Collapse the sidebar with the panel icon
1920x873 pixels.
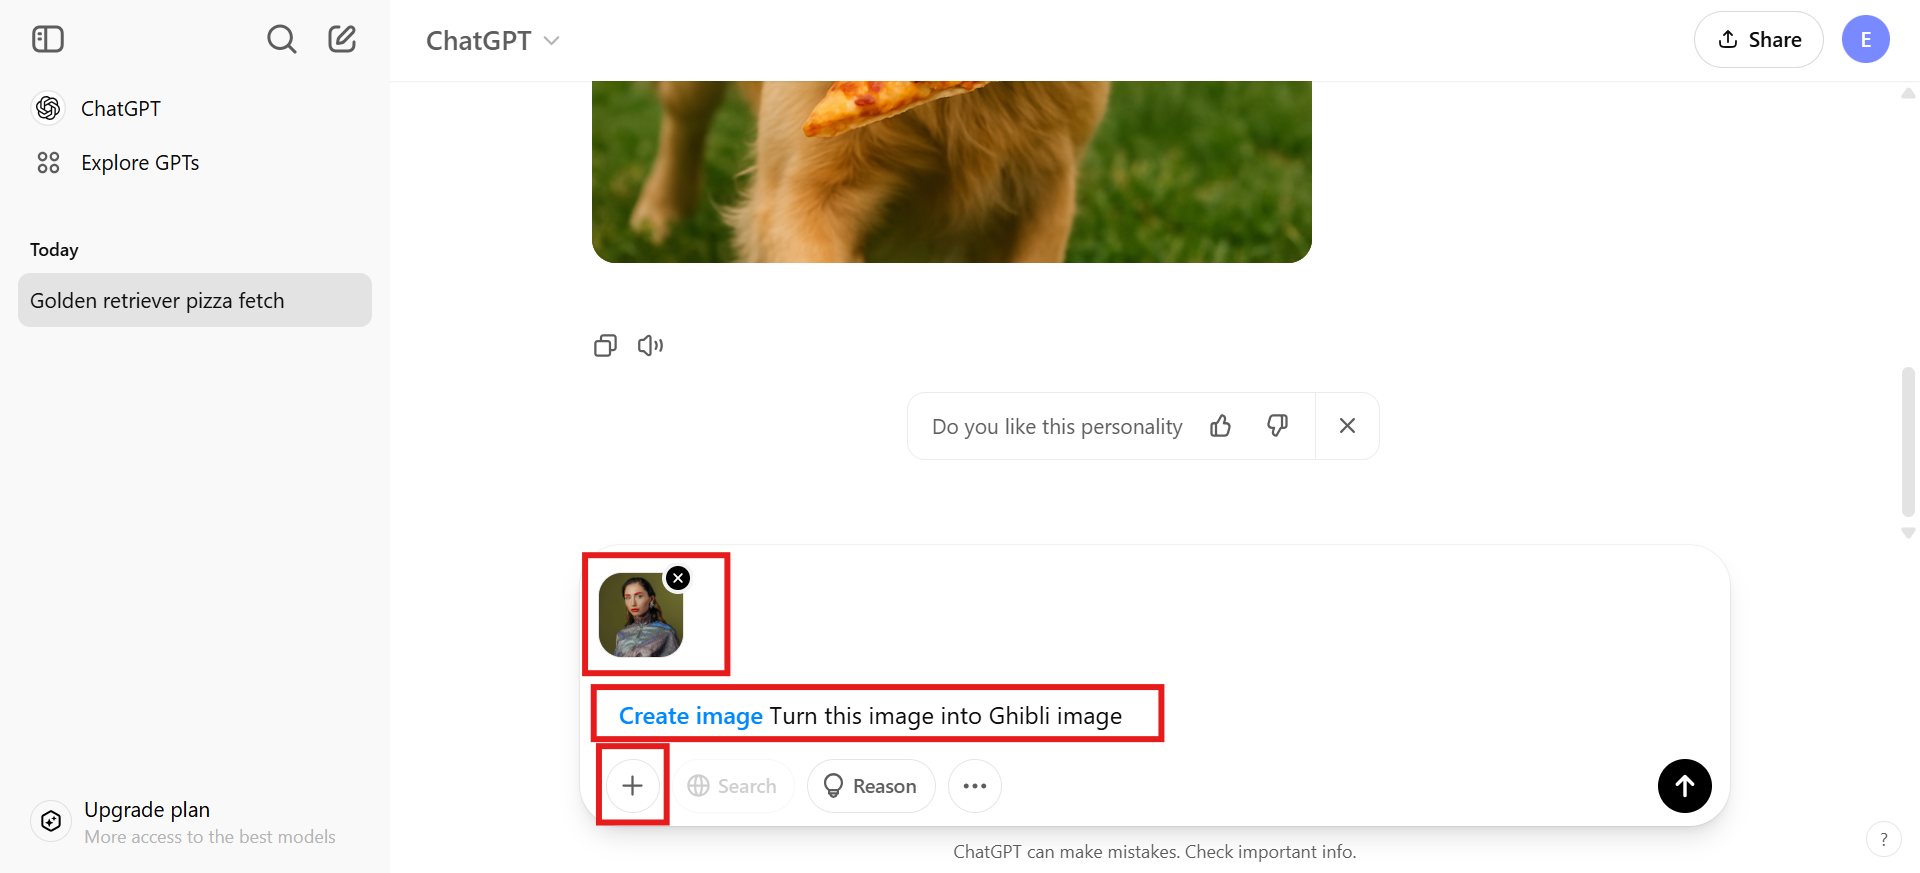point(48,39)
